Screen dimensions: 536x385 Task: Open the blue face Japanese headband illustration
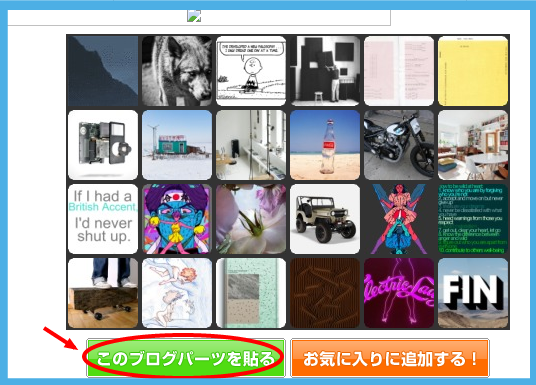[177, 219]
